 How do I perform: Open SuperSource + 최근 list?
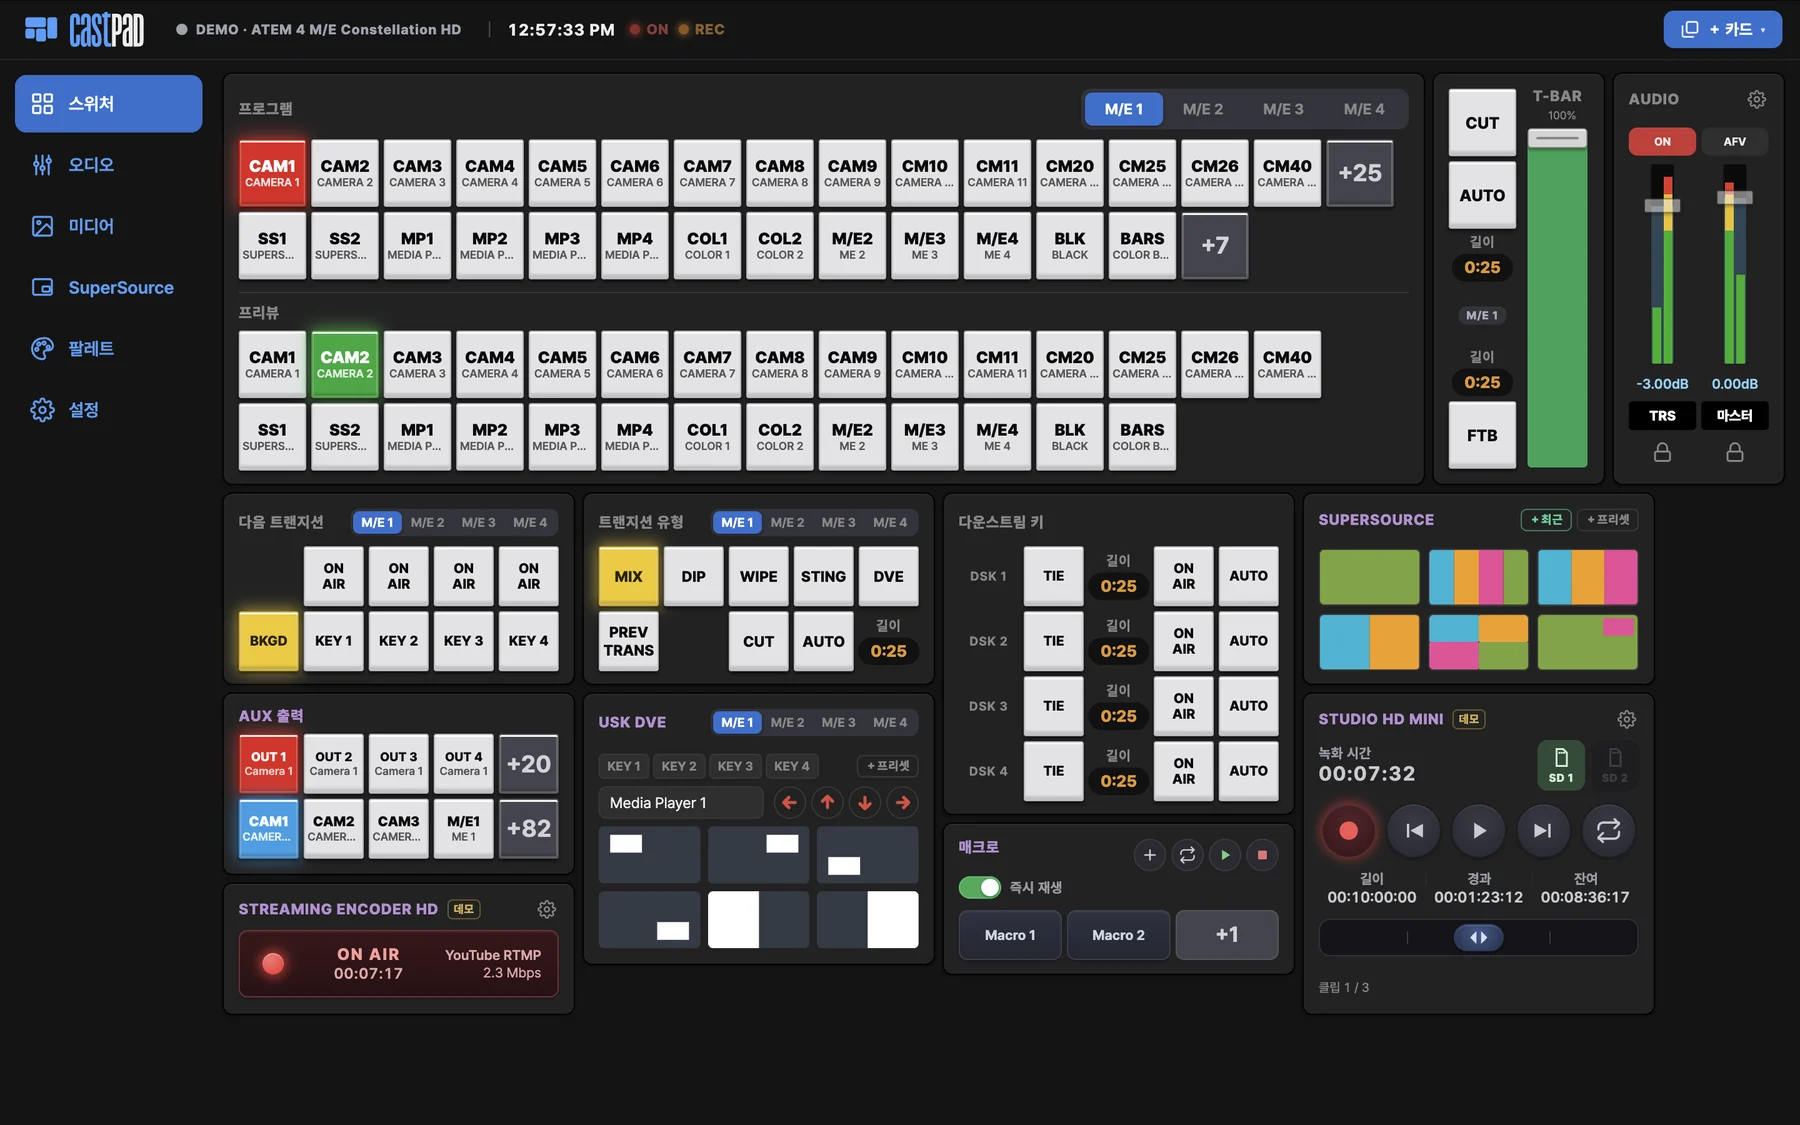[1546, 520]
